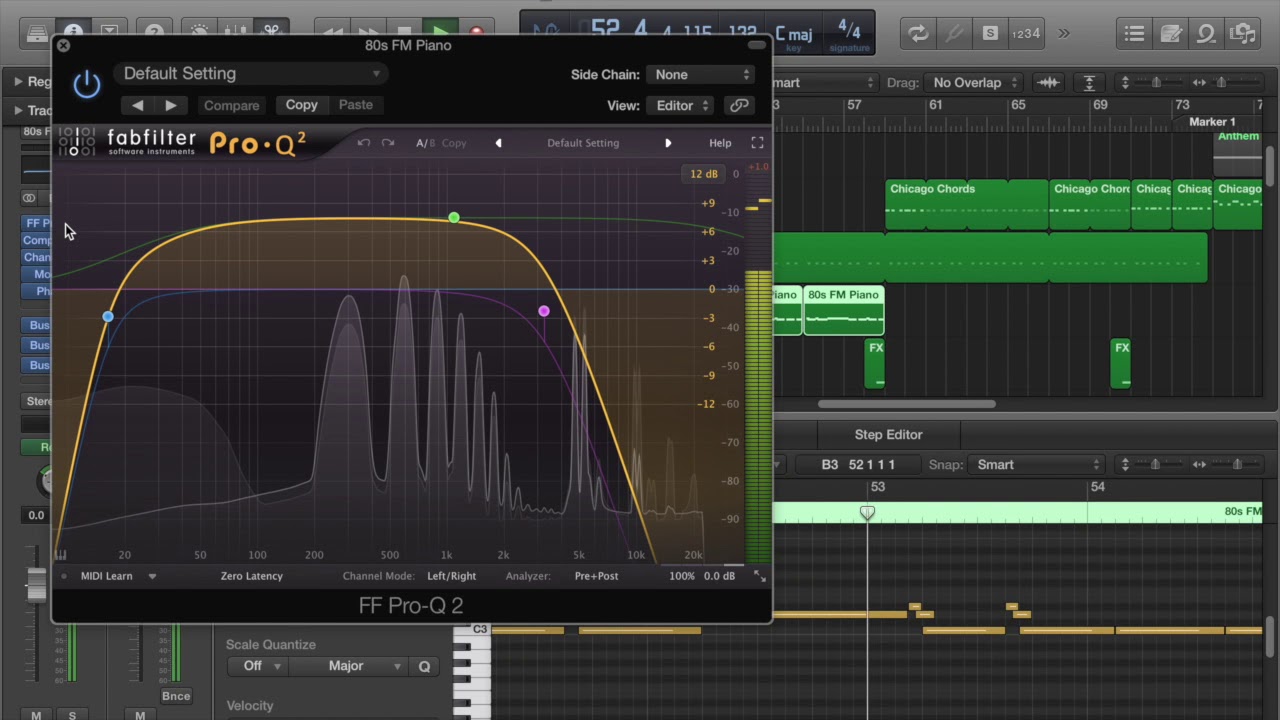
Task: Open the list editors icon
Action: (1134, 33)
